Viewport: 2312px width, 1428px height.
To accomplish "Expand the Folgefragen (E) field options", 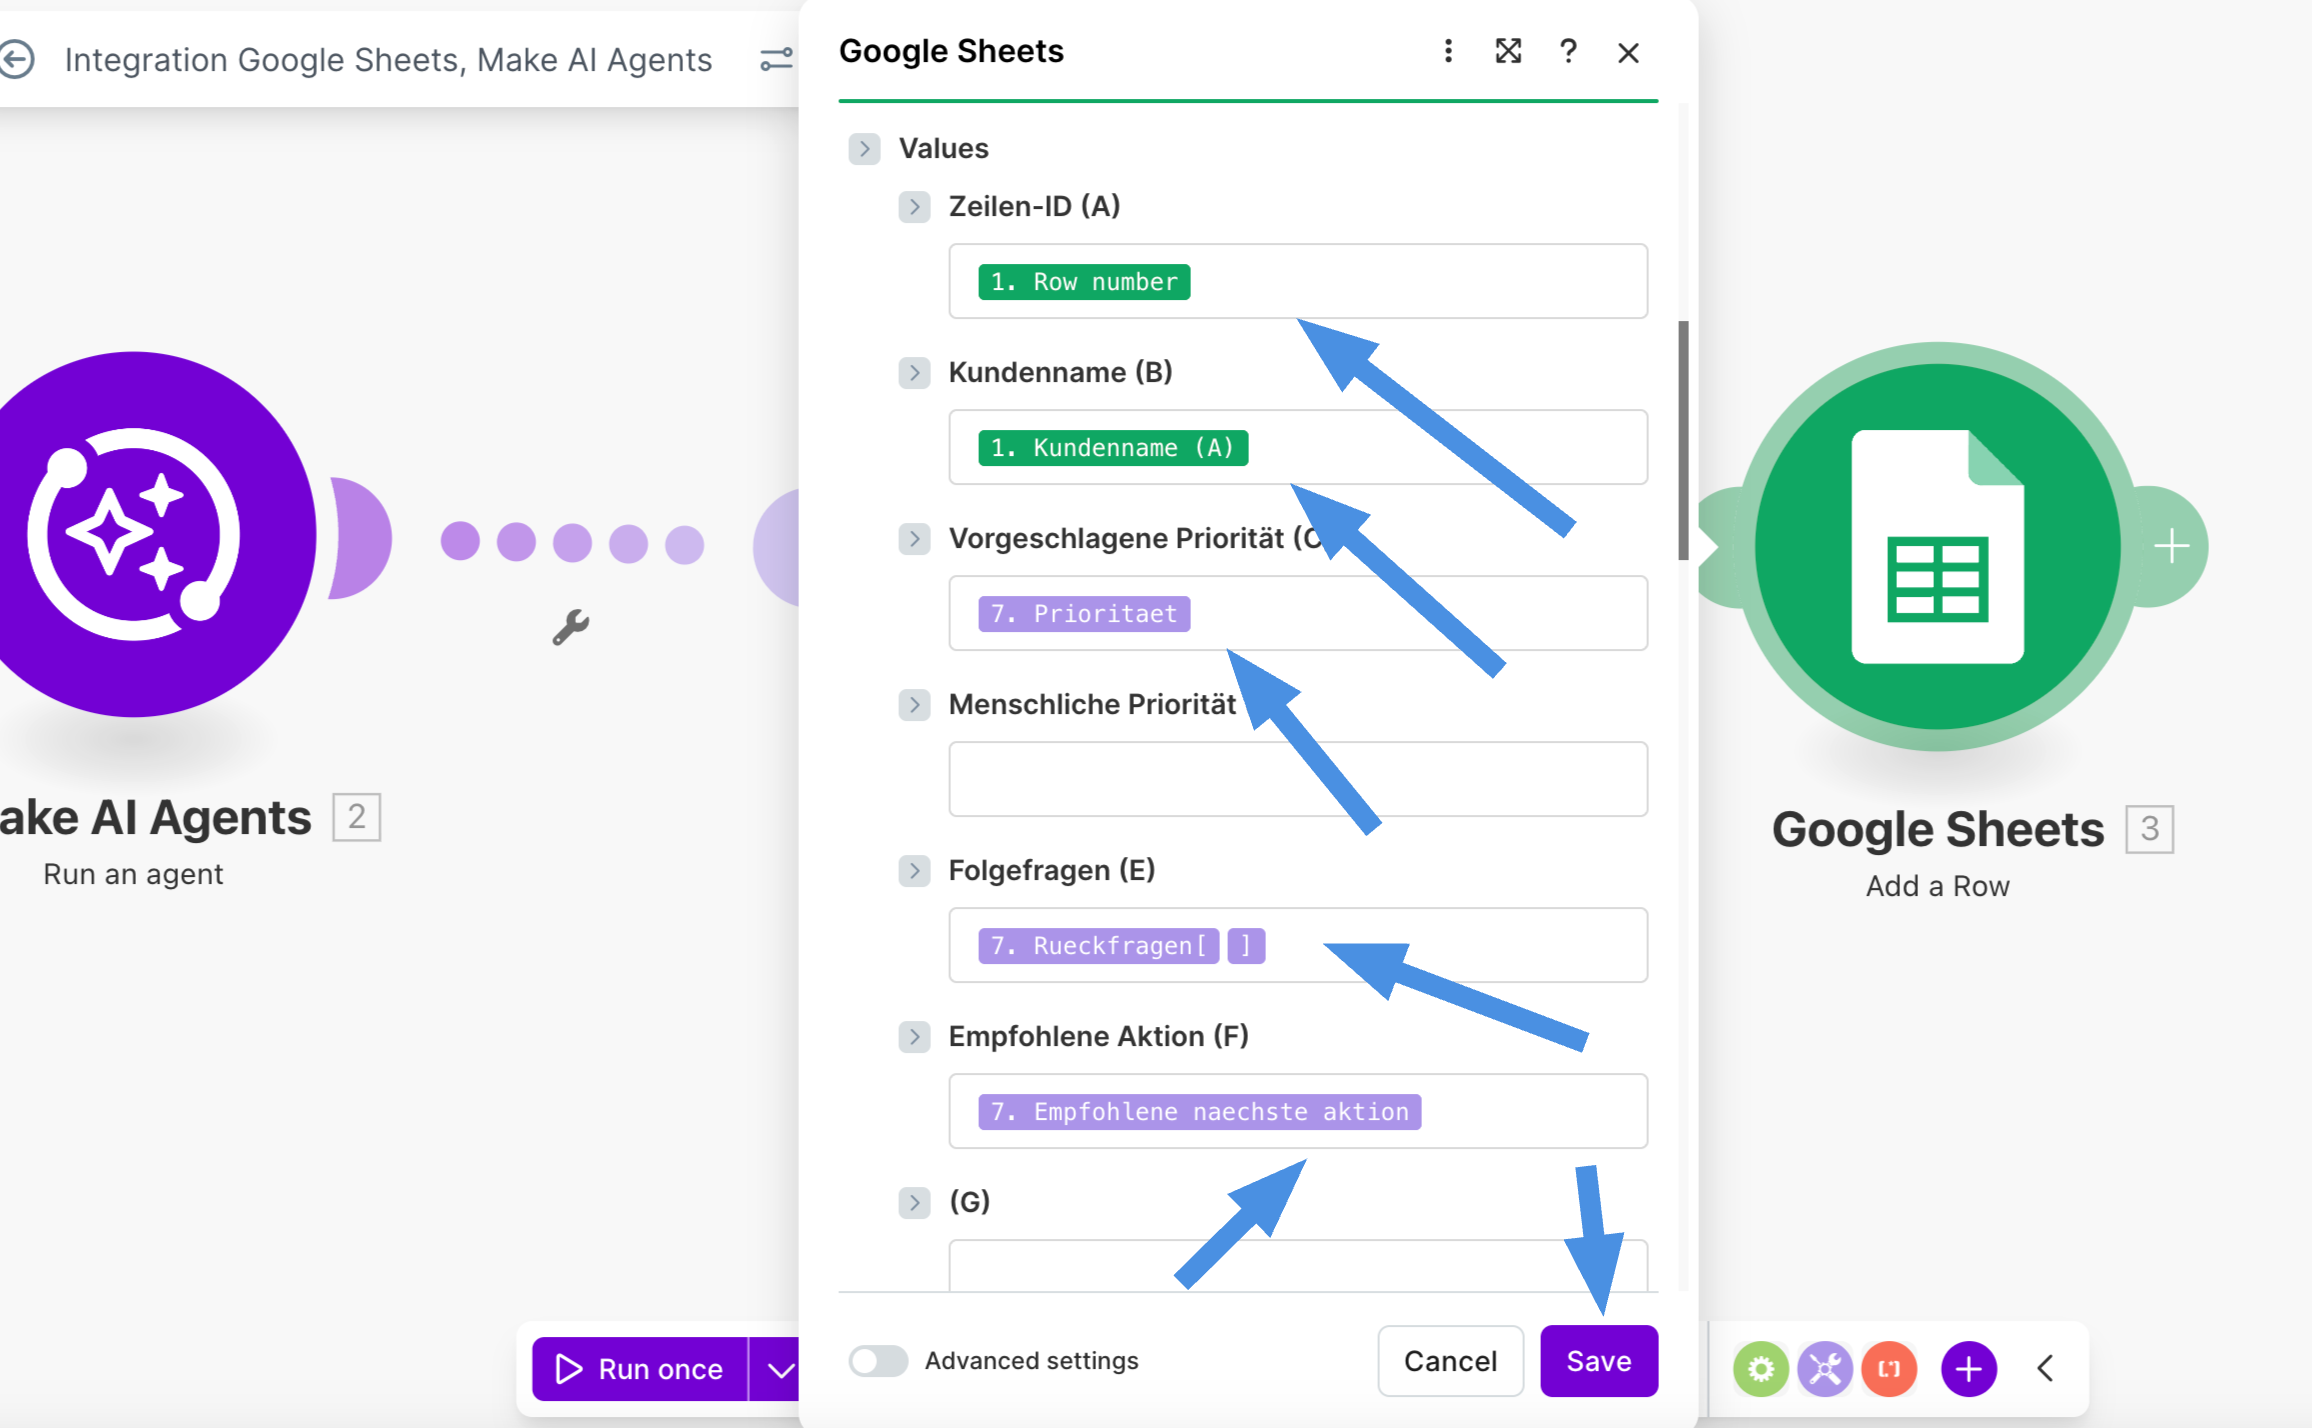I will pos(914,871).
